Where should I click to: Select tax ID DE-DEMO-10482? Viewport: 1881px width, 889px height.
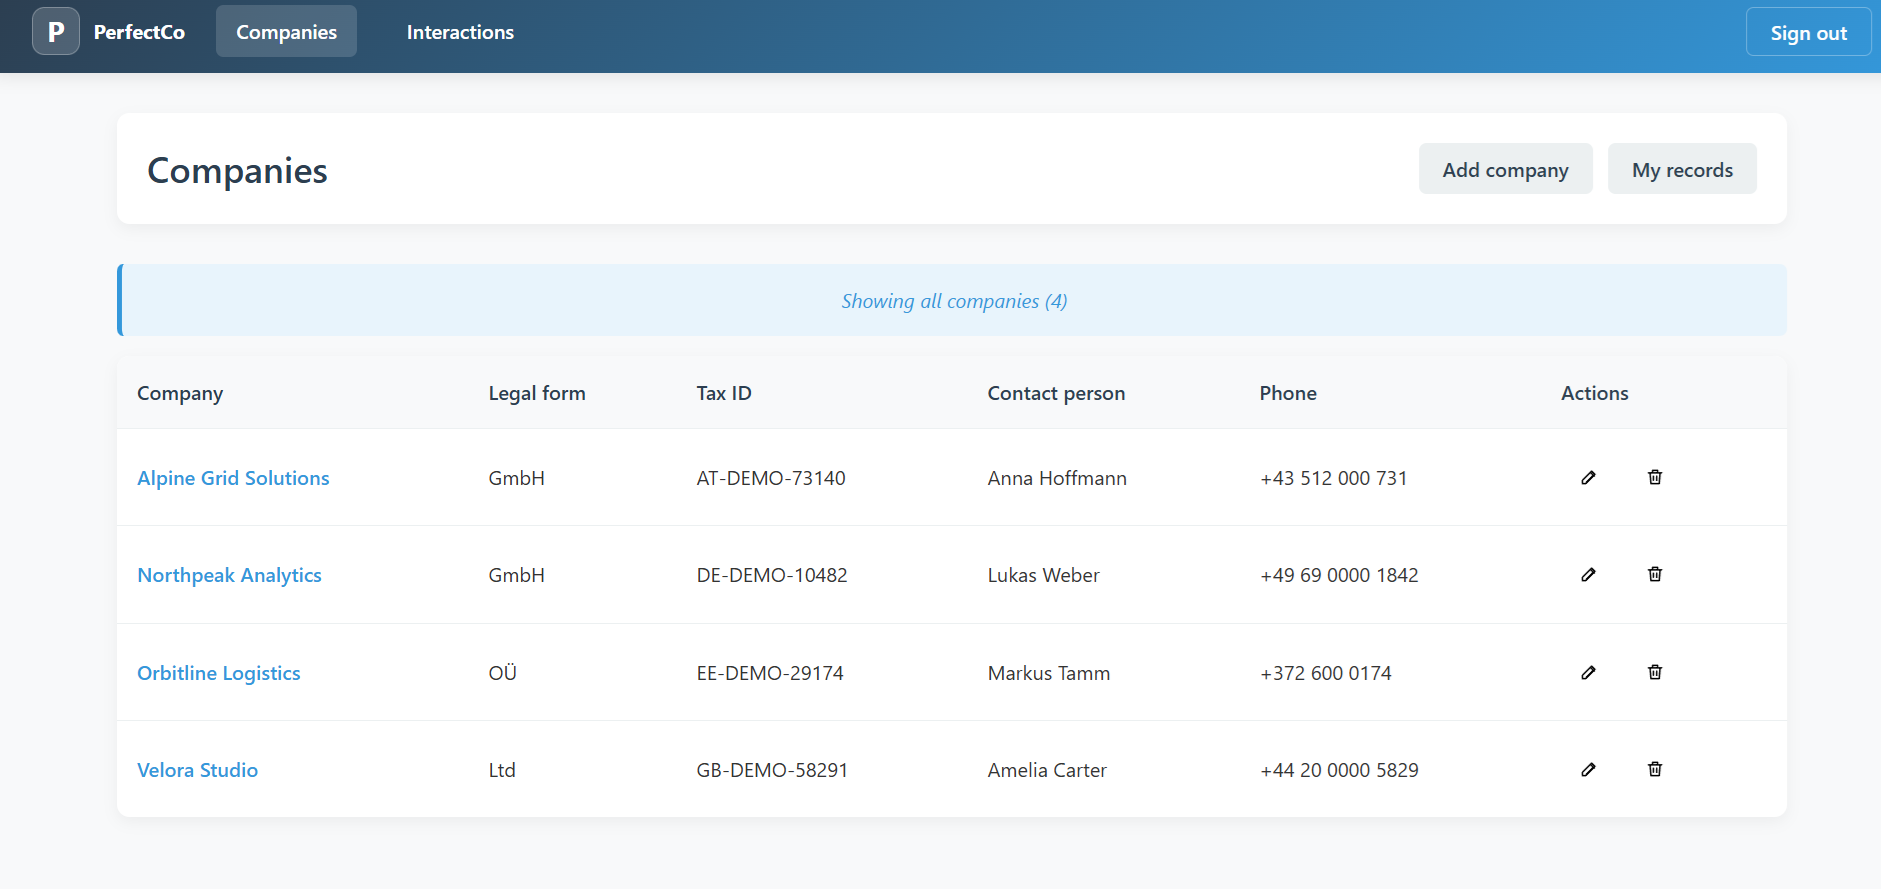tap(772, 575)
